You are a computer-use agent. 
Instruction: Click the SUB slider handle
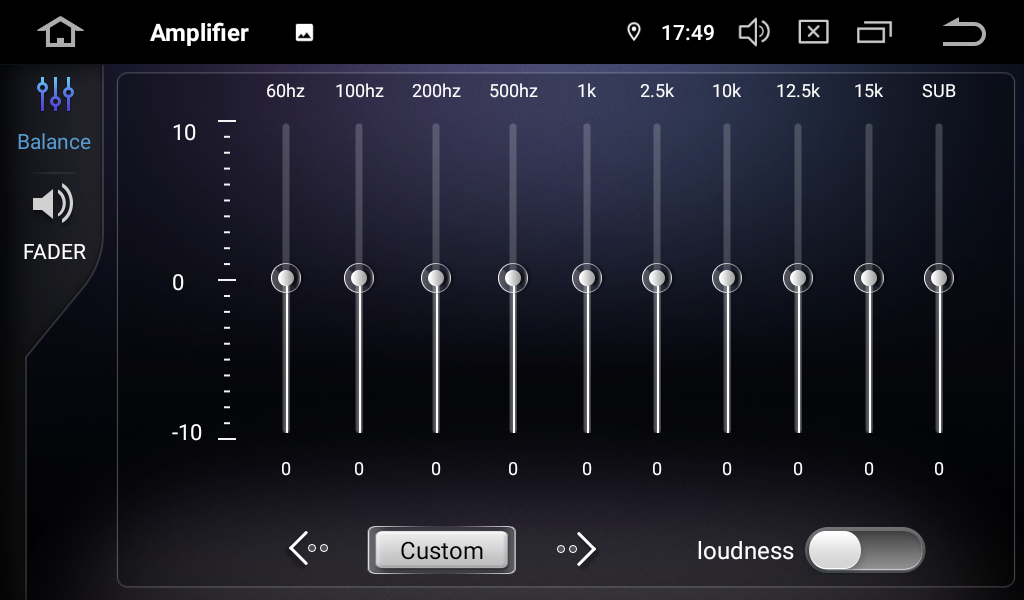[x=939, y=278]
